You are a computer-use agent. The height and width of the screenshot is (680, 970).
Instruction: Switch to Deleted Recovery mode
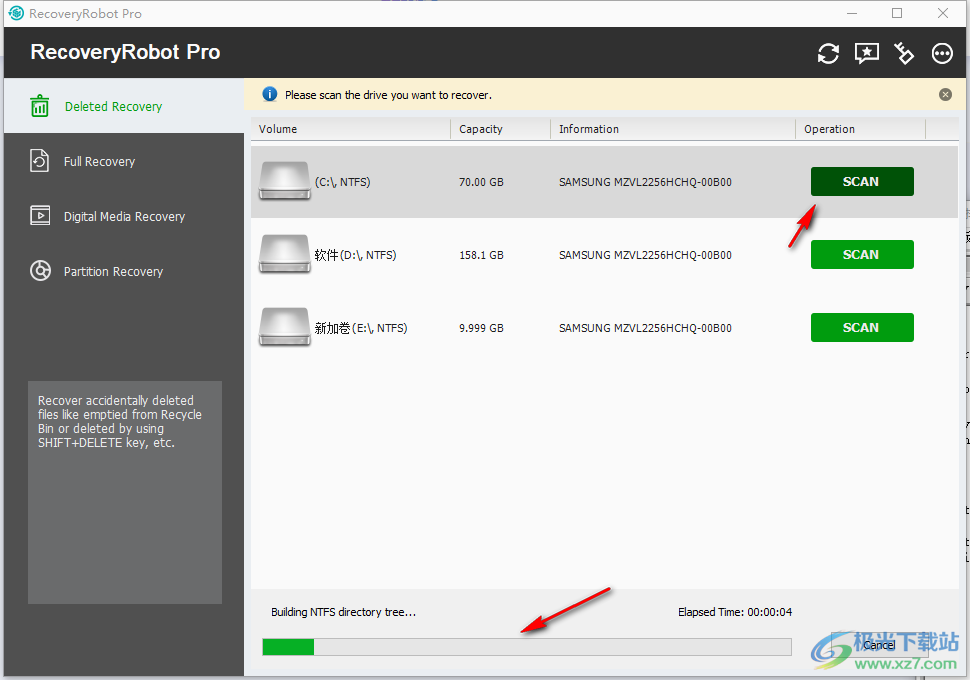(x=124, y=106)
